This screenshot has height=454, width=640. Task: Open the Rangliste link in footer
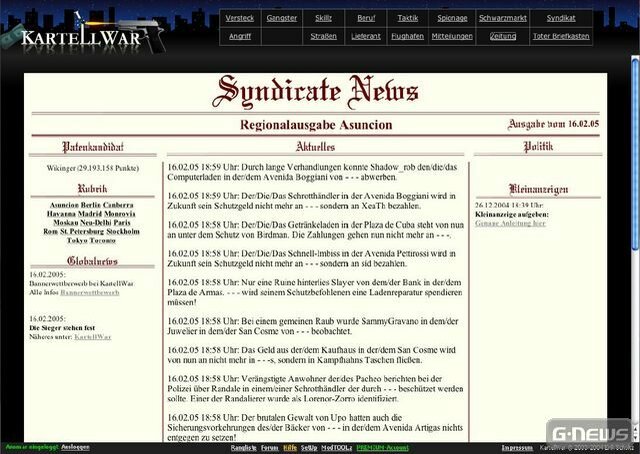tap(243, 448)
